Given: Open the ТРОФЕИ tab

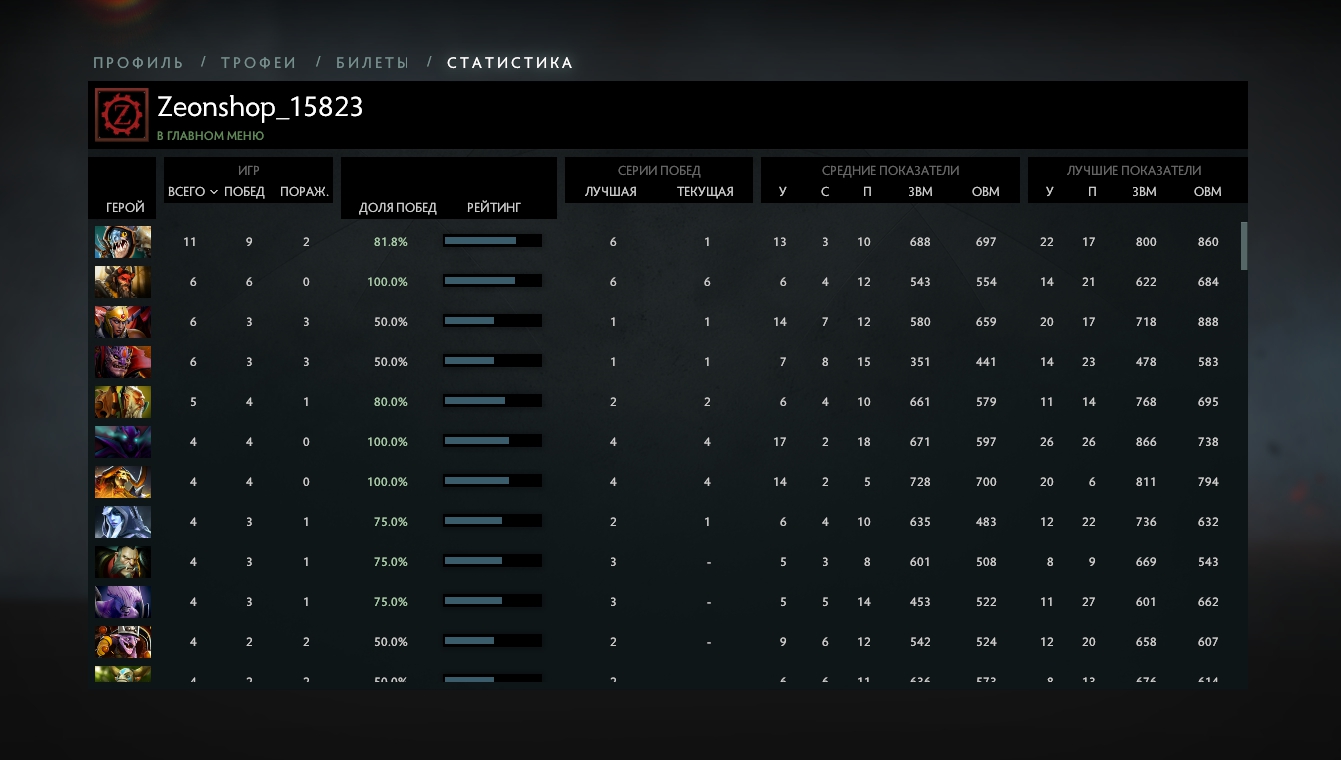Looking at the screenshot, I should pyautogui.click(x=259, y=63).
